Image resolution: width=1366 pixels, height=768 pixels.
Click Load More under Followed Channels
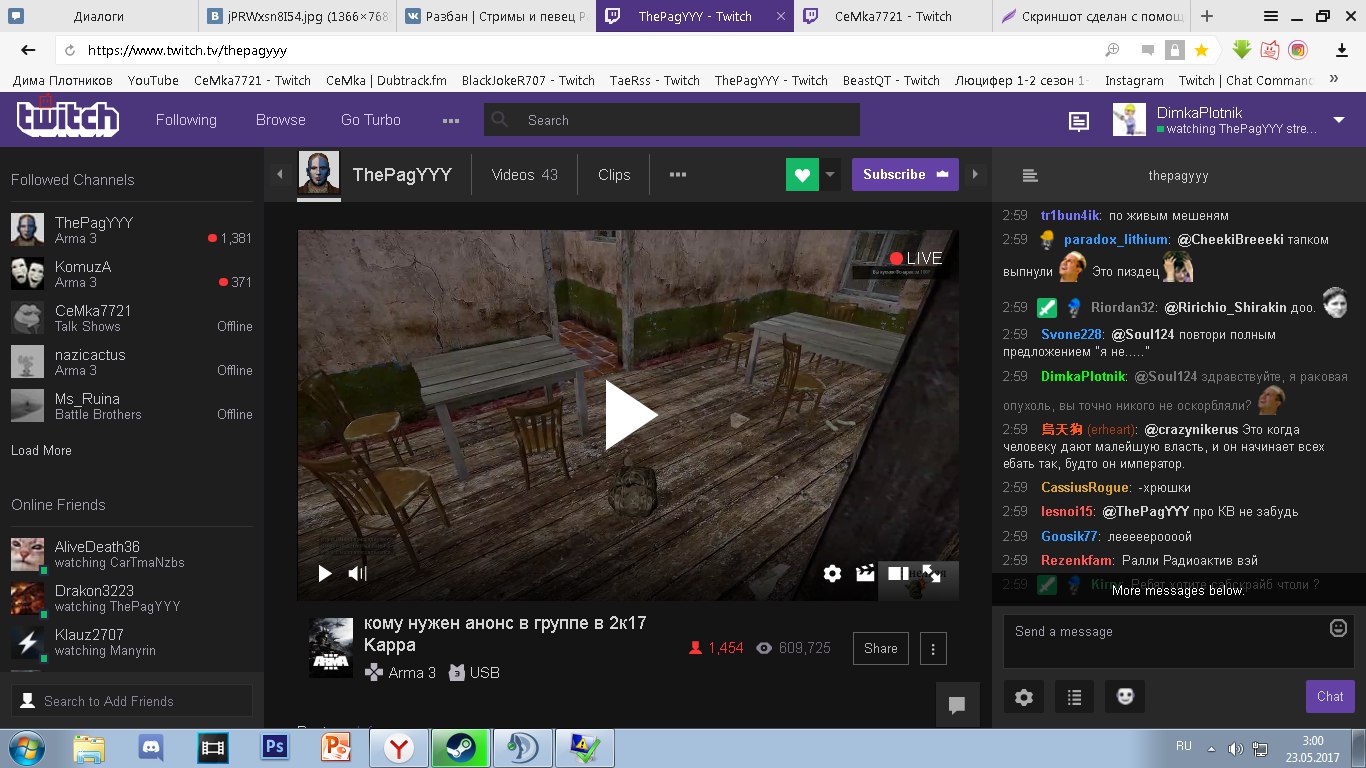pyautogui.click(x=41, y=451)
